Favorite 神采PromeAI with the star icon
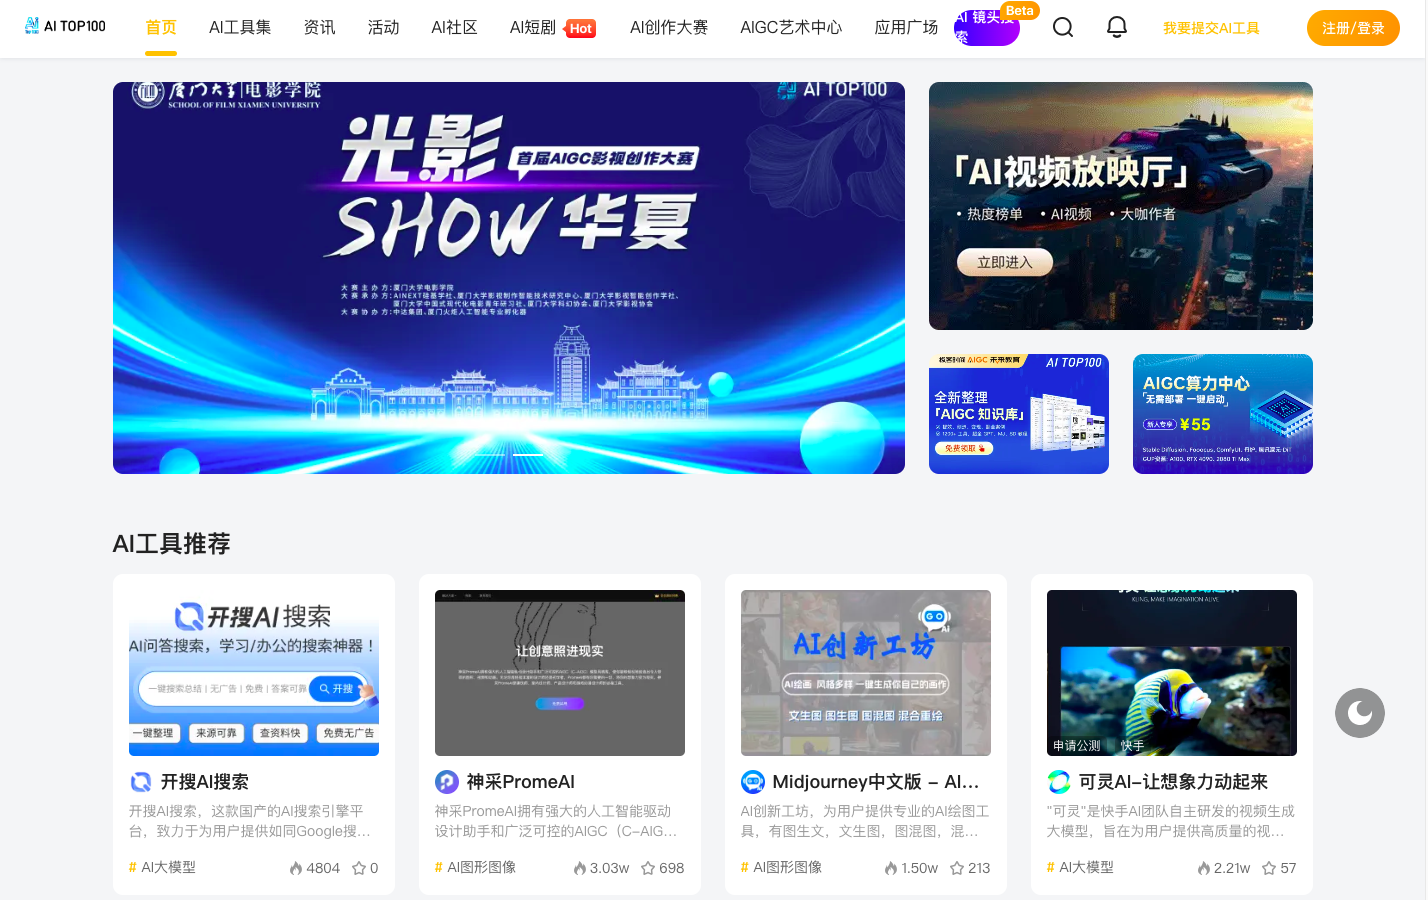Image resolution: width=1428 pixels, height=900 pixels. (648, 868)
